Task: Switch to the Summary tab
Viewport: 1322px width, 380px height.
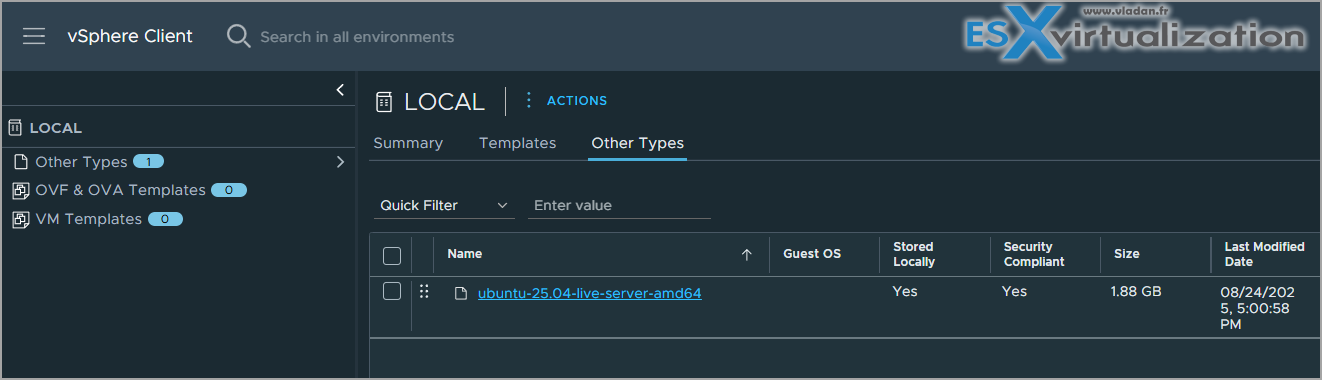Action: [408, 143]
